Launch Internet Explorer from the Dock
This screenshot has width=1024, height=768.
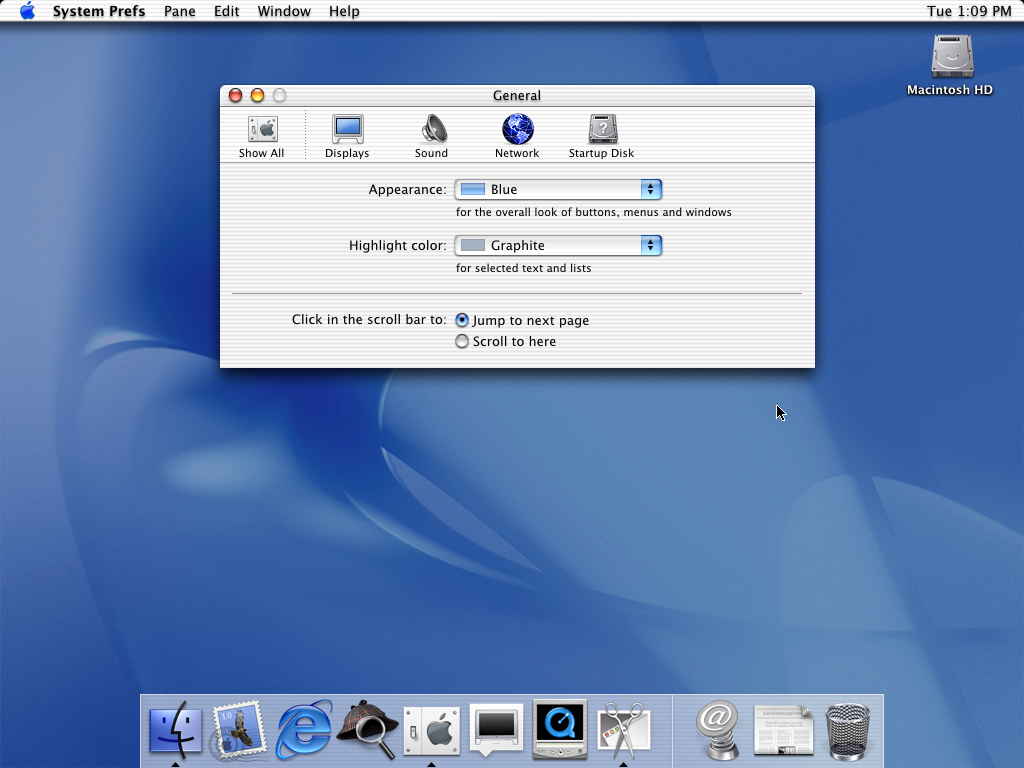coord(304,729)
